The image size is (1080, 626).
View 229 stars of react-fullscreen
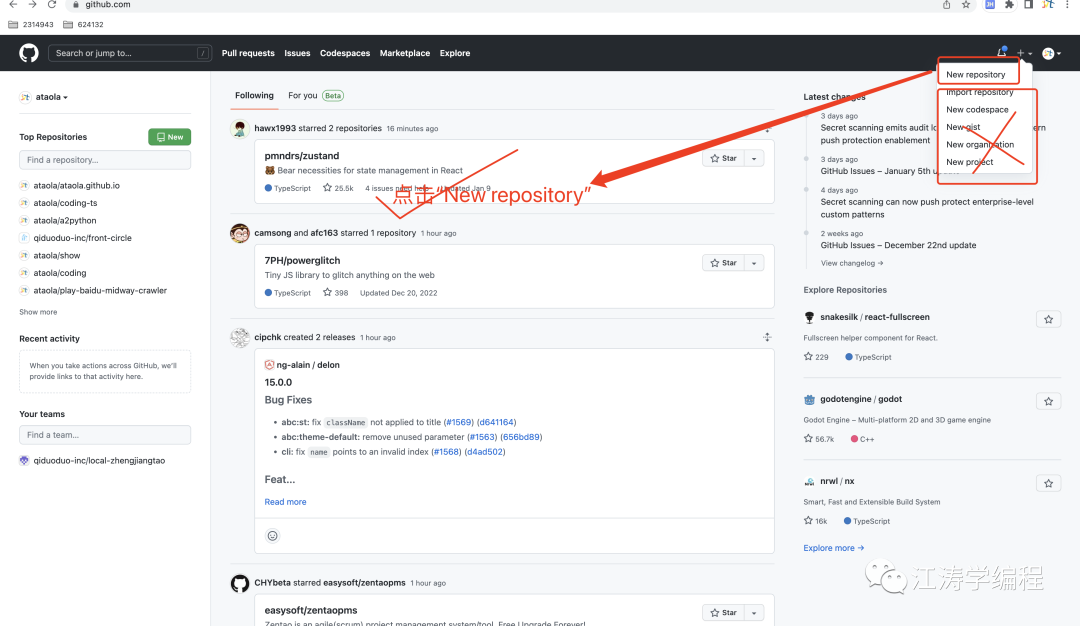pos(816,357)
